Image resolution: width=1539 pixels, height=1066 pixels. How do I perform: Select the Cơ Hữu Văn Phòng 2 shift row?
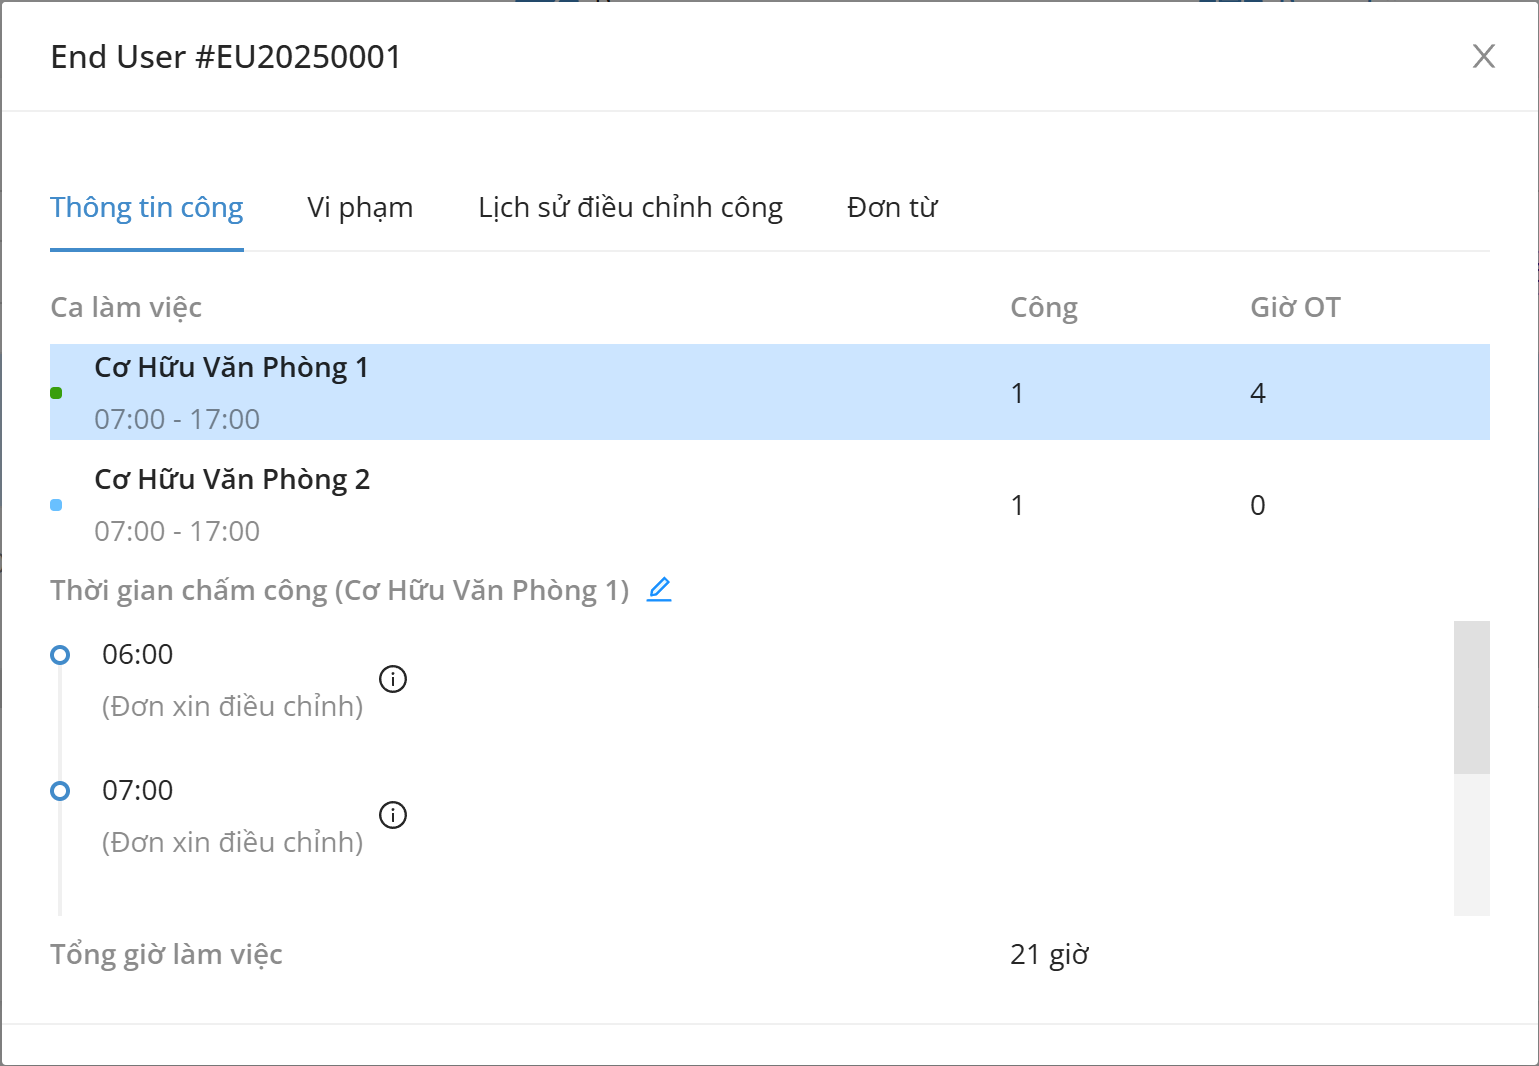tap(600, 505)
